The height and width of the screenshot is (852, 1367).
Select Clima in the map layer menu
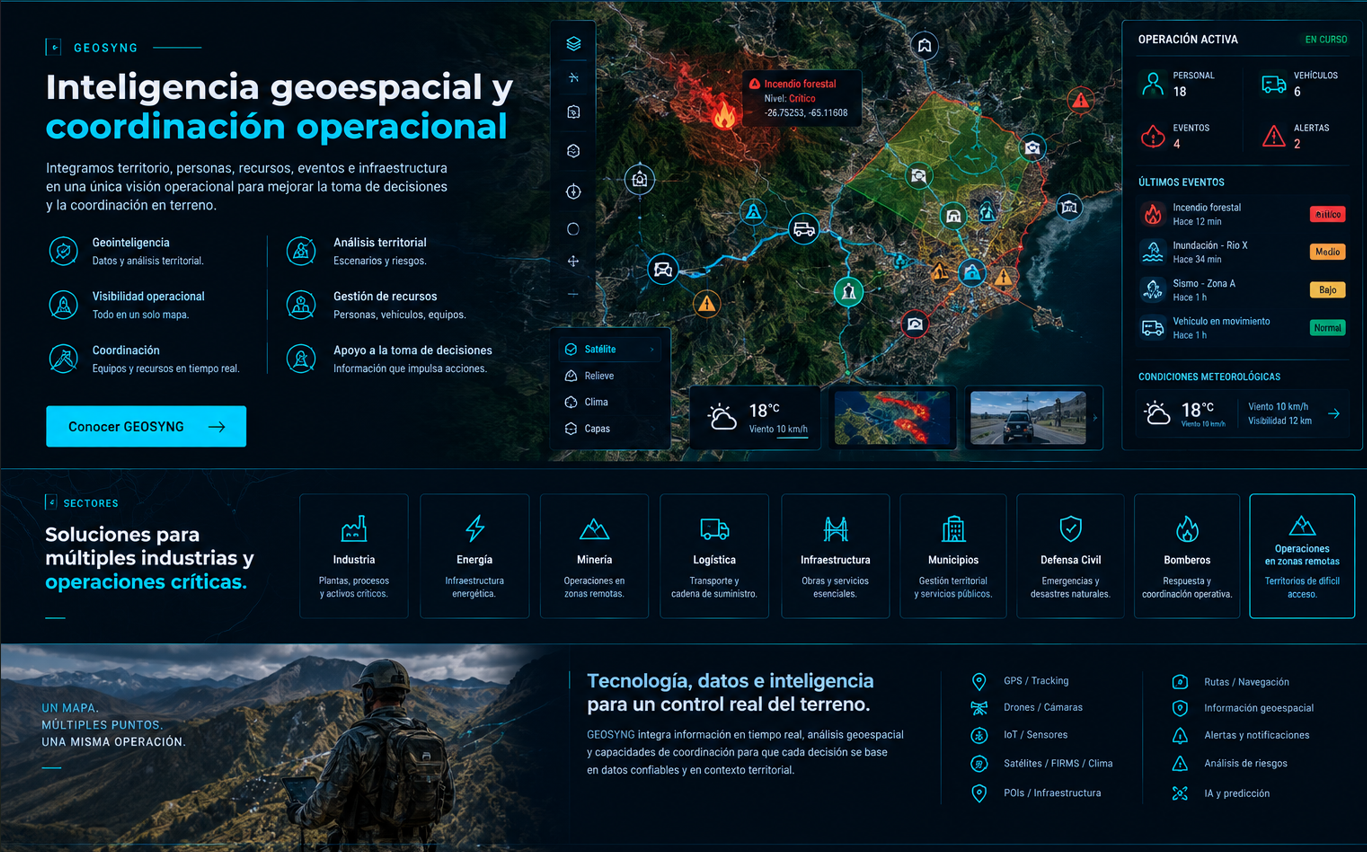point(609,402)
